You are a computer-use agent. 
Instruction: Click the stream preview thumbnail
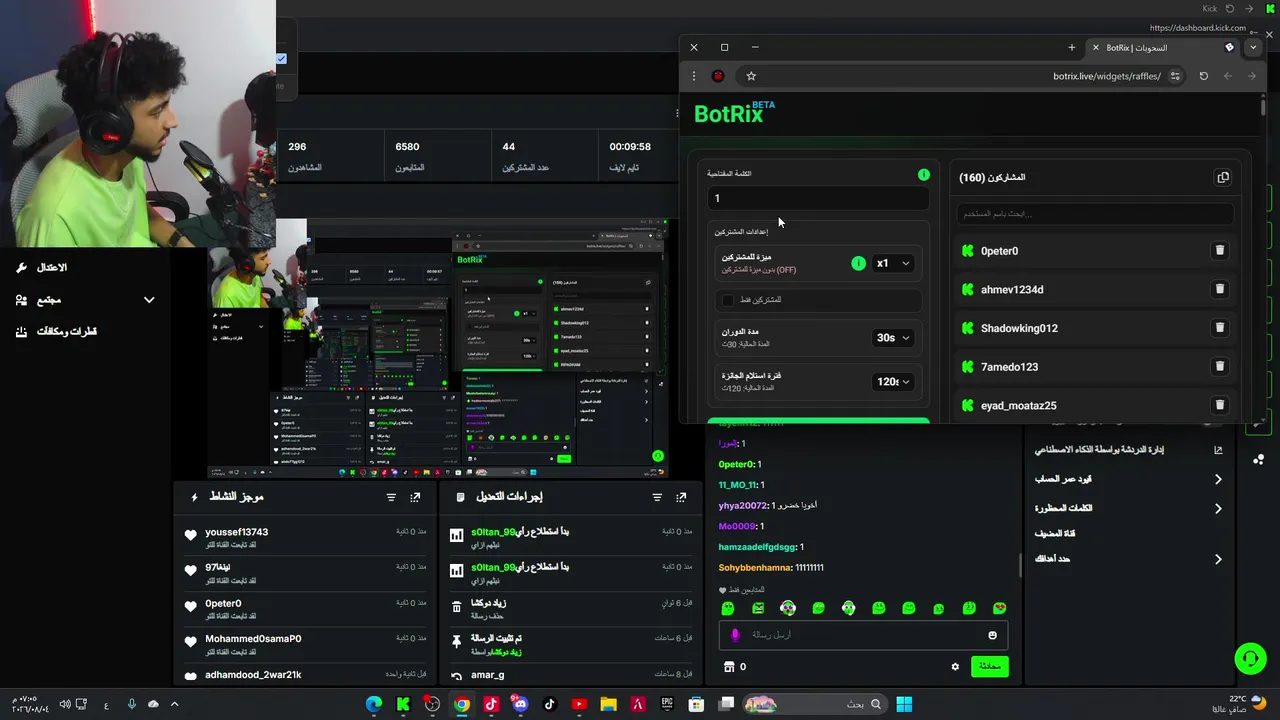(x=438, y=349)
